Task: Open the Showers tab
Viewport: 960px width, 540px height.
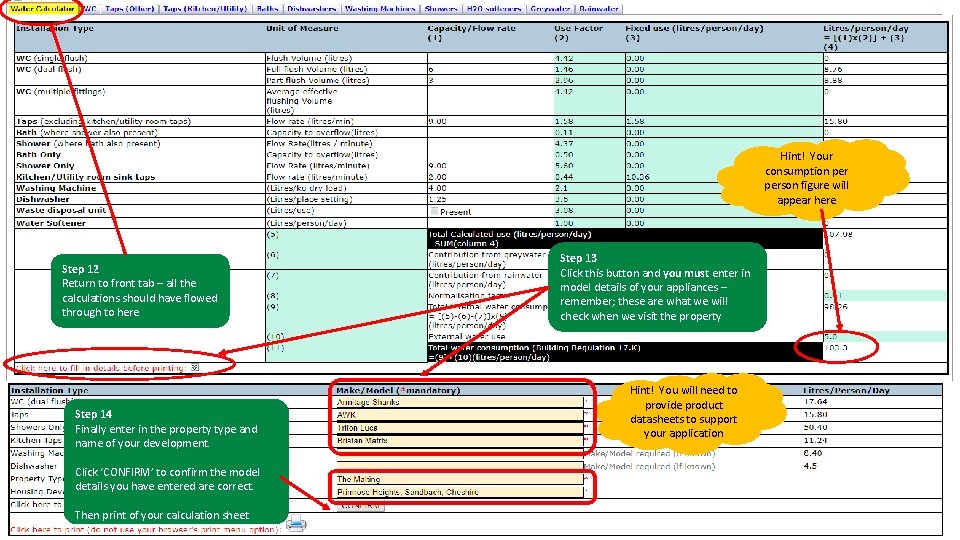Action: [441, 9]
